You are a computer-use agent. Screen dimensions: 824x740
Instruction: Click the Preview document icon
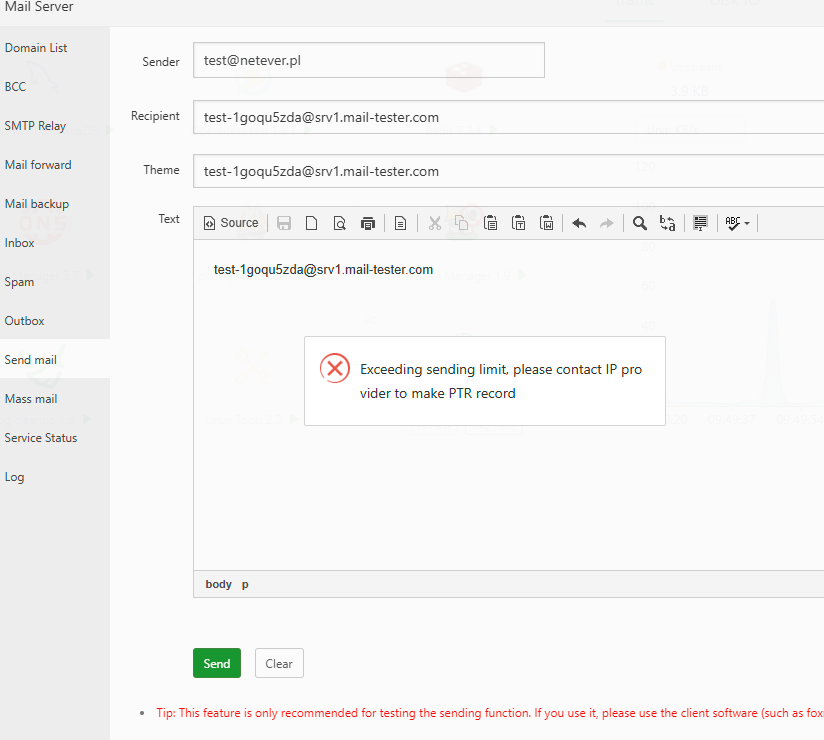click(340, 223)
